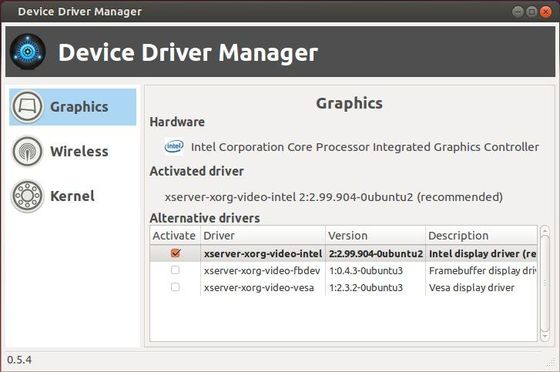Close the Device Driver Manager window
The height and width of the screenshot is (372, 560).
[546, 12]
